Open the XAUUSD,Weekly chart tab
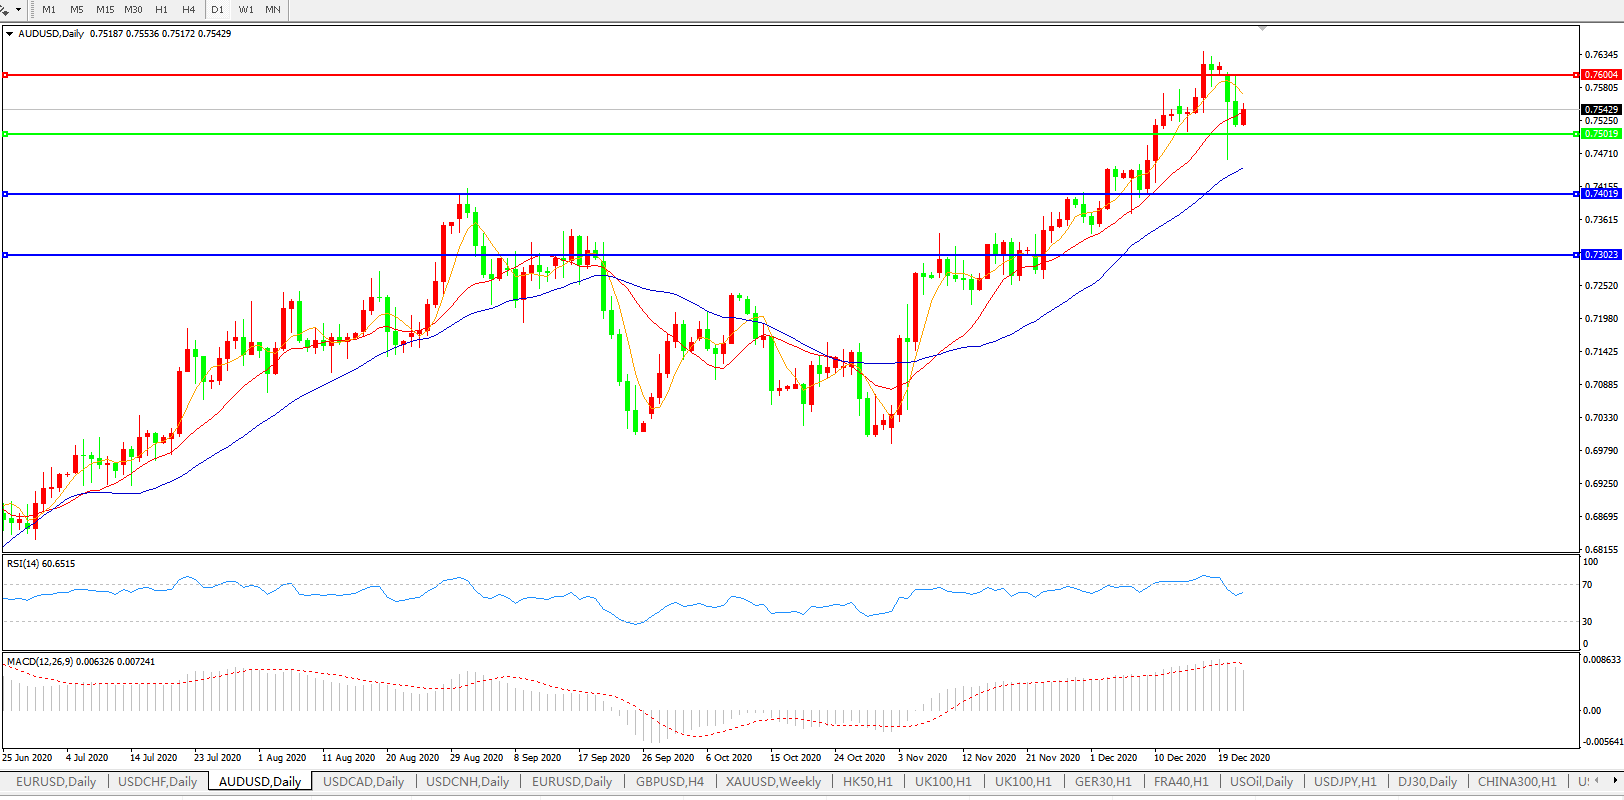1624x800 pixels. coord(773,782)
